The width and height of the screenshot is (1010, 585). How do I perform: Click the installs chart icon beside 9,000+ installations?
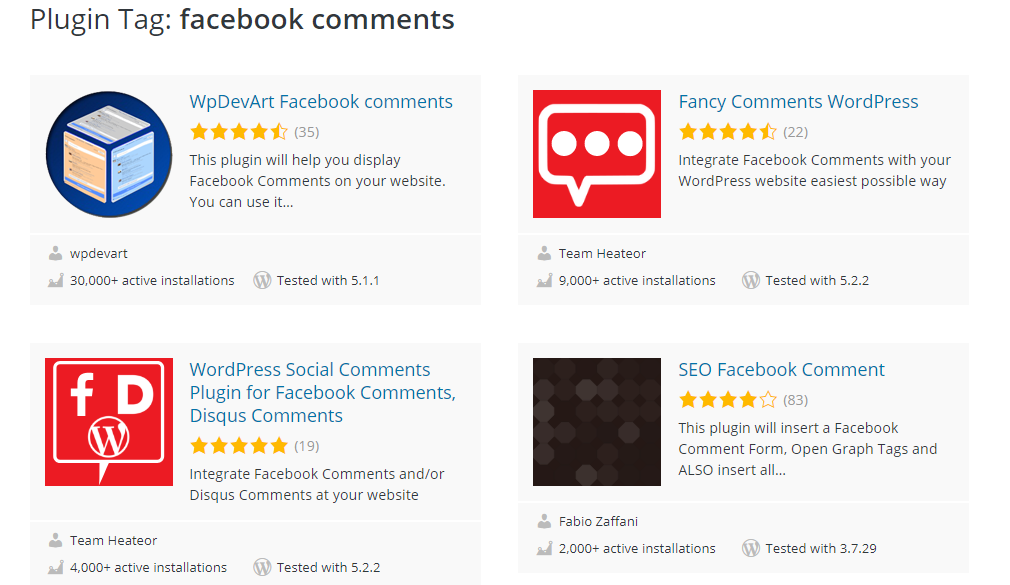point(544,280)
